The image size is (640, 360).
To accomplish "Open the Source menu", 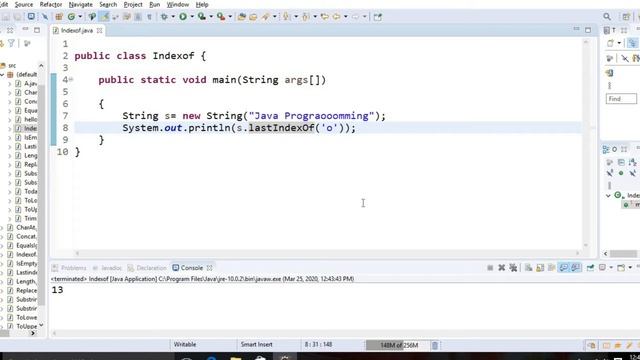I will tap(24, 4).
